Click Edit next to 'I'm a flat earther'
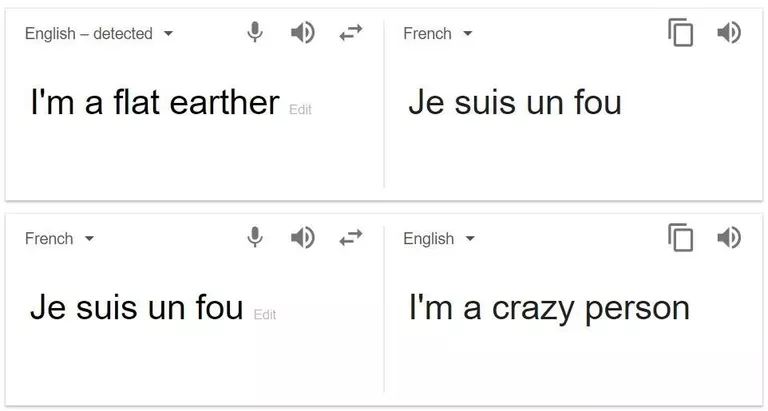The width and height of the screenshot is (768, 411). coord(300,109)
